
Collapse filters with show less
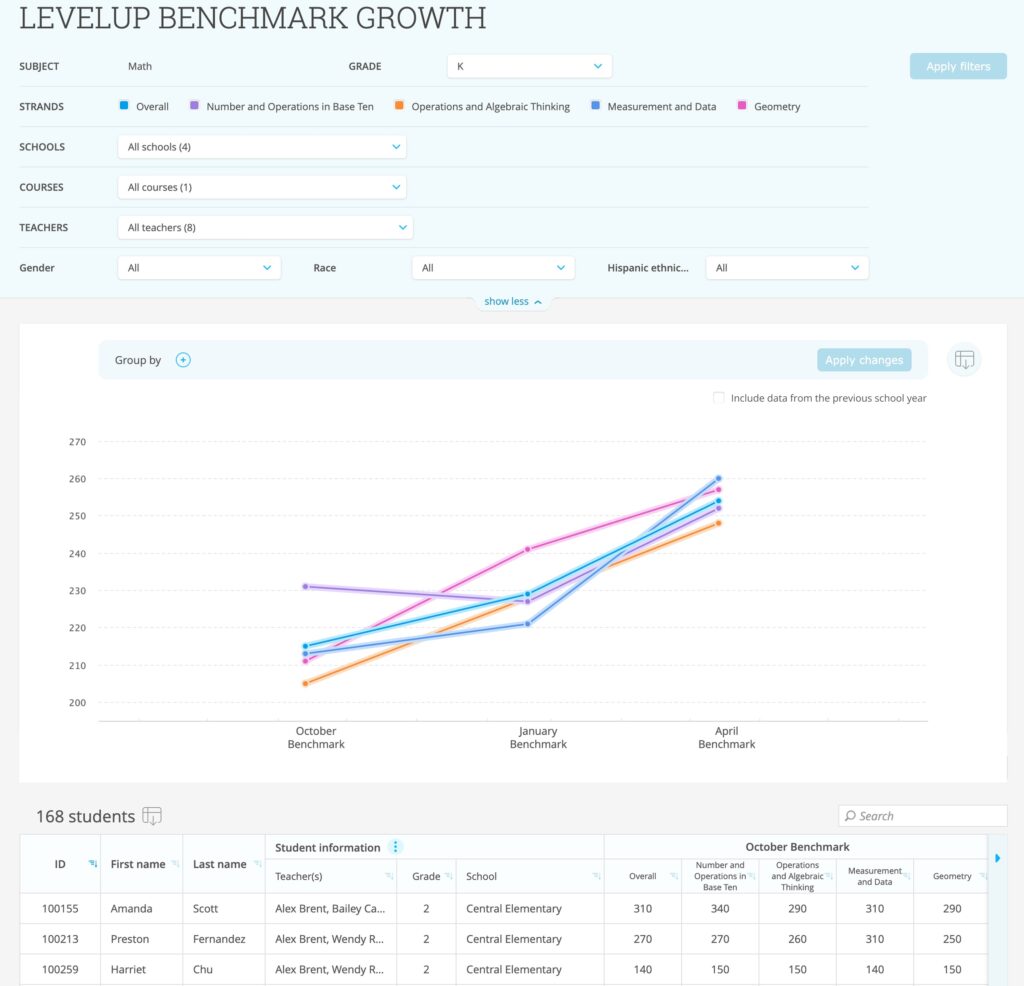(512, 301)
